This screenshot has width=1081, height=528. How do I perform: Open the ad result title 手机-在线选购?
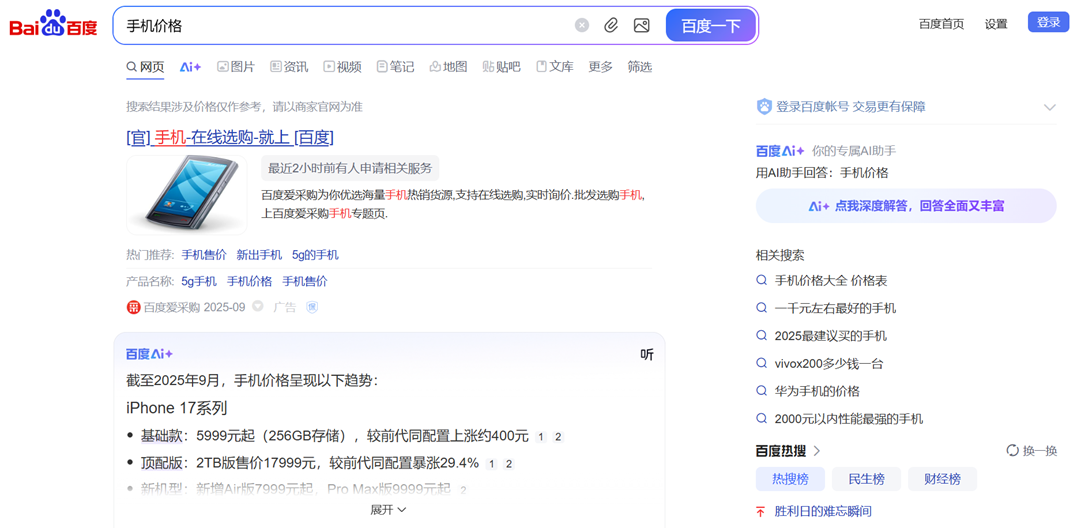coord(230,137)
